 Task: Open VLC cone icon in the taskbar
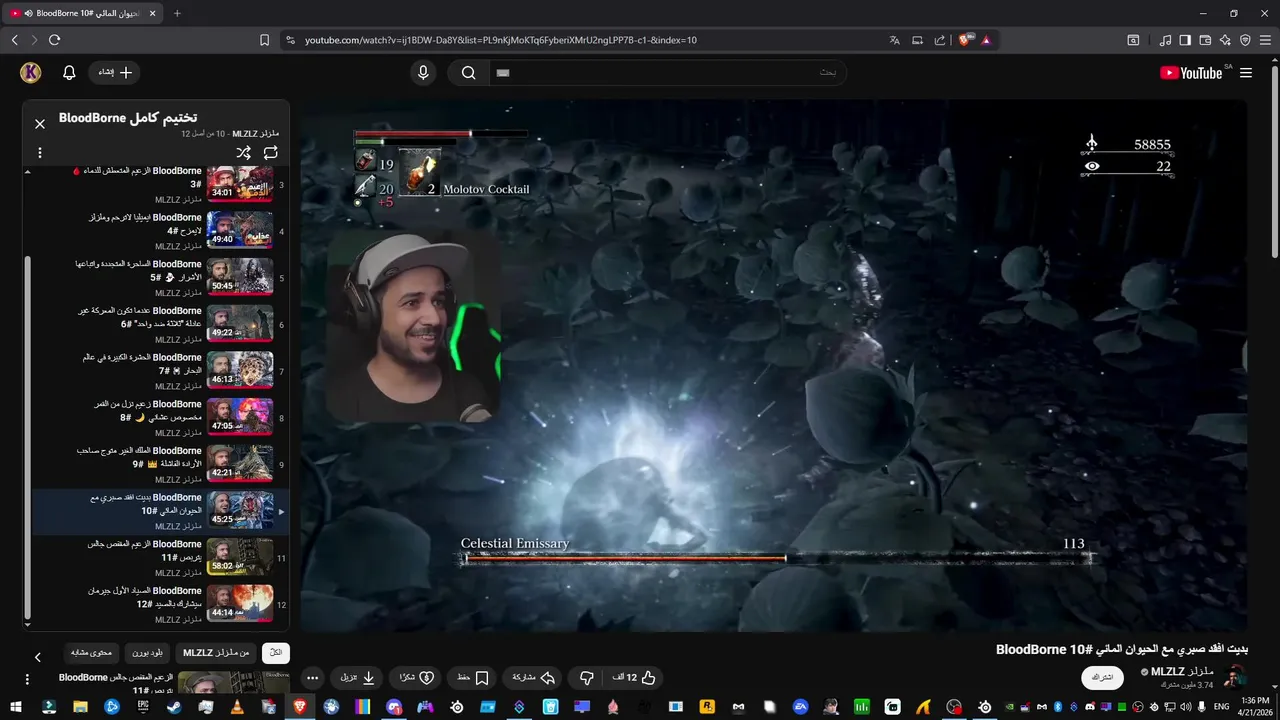[x=236, y=707]
